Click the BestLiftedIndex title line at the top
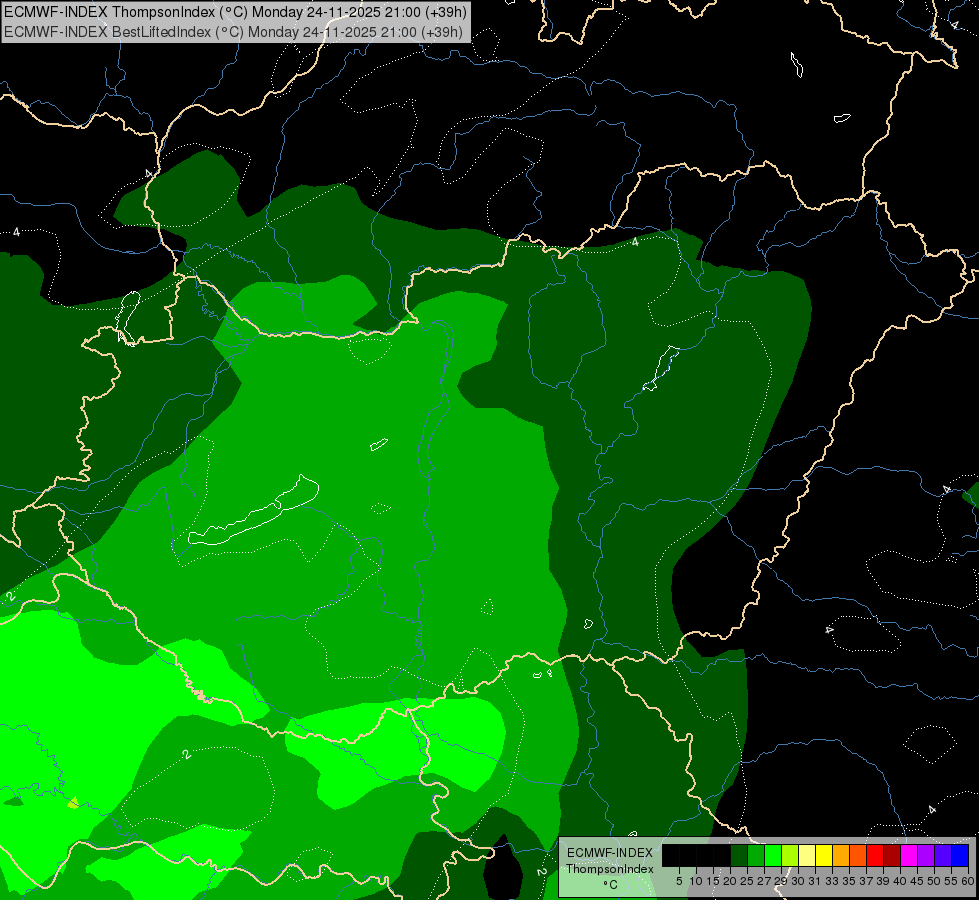Image resolution: width=979 pixels, height=900 pixels. pyautogui.click(x=234, y=32)
